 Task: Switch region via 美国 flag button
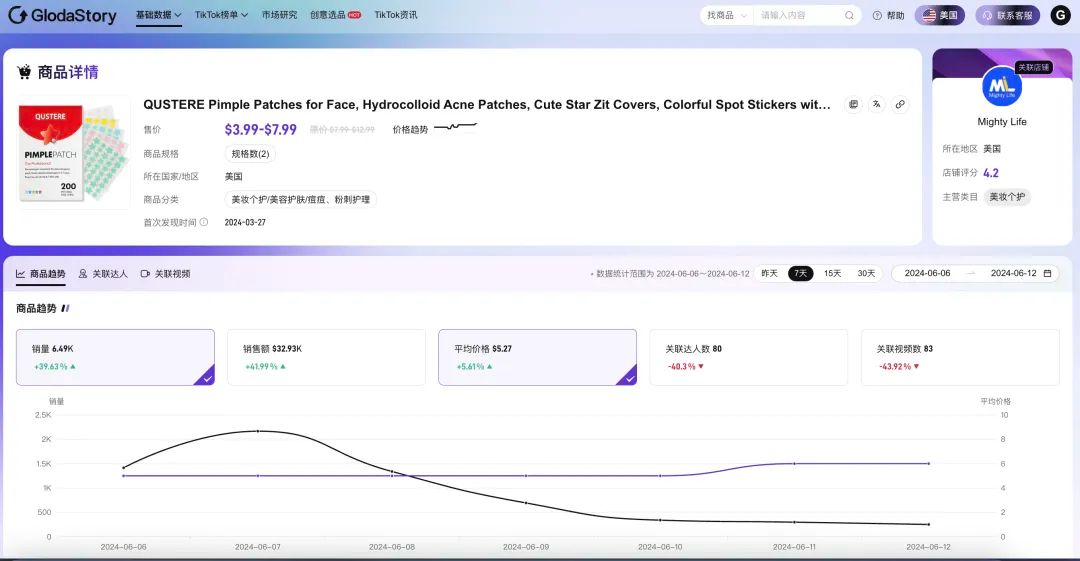(939, 15)
